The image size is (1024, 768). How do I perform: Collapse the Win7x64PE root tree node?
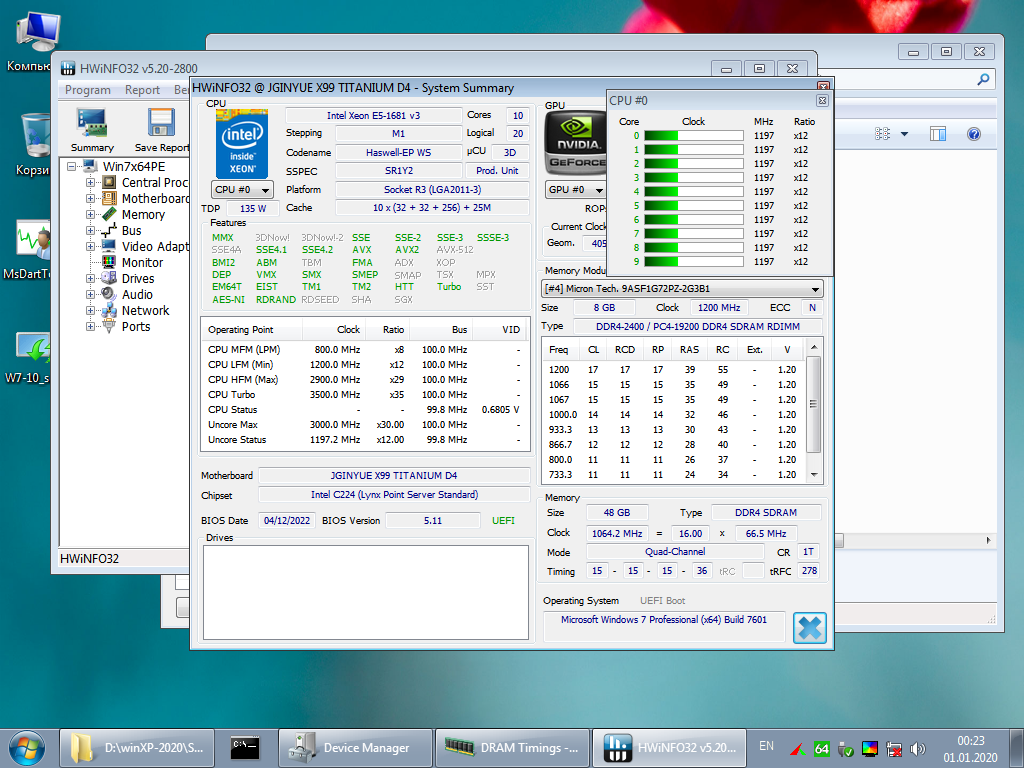click(x=72, y=167)
